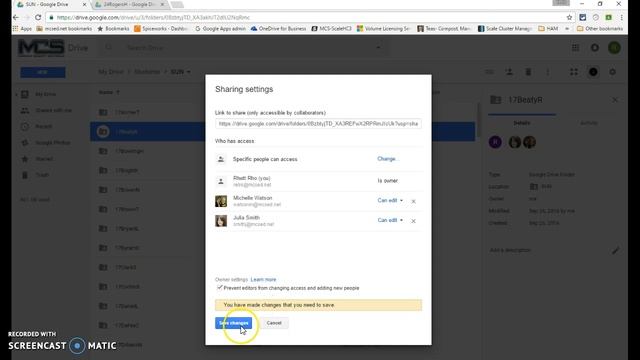
Task: Open the Google apps grid
Action: tap(575, 48)
